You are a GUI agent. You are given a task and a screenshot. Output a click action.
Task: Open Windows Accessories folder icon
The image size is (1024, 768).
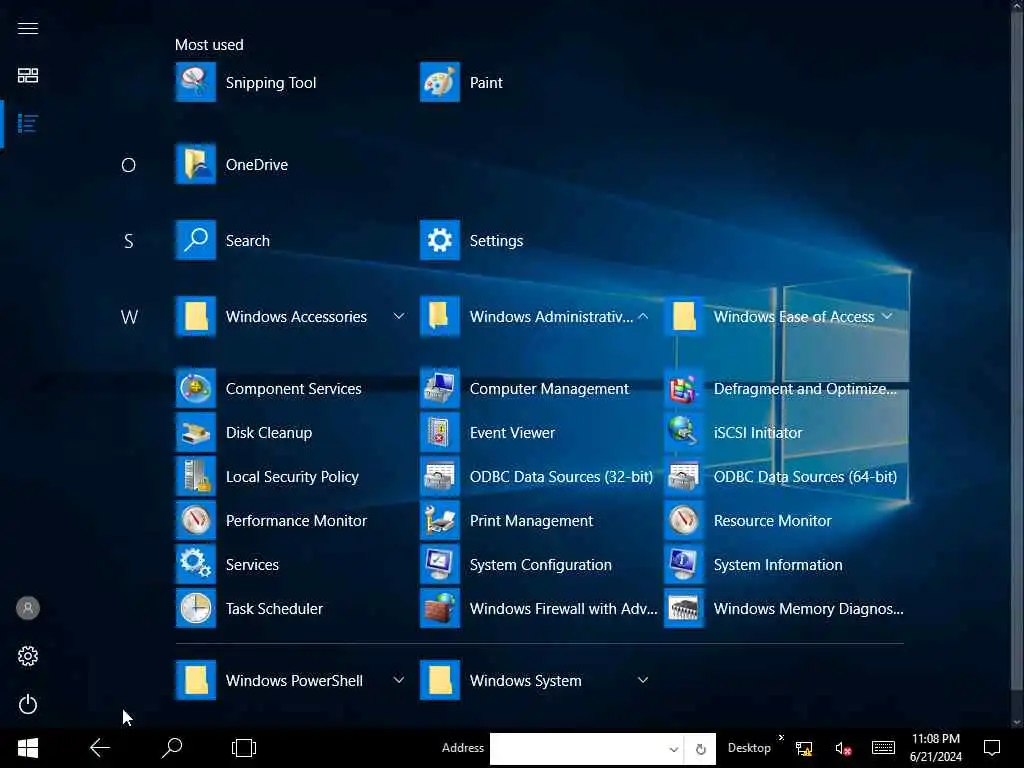click(195, 316)
